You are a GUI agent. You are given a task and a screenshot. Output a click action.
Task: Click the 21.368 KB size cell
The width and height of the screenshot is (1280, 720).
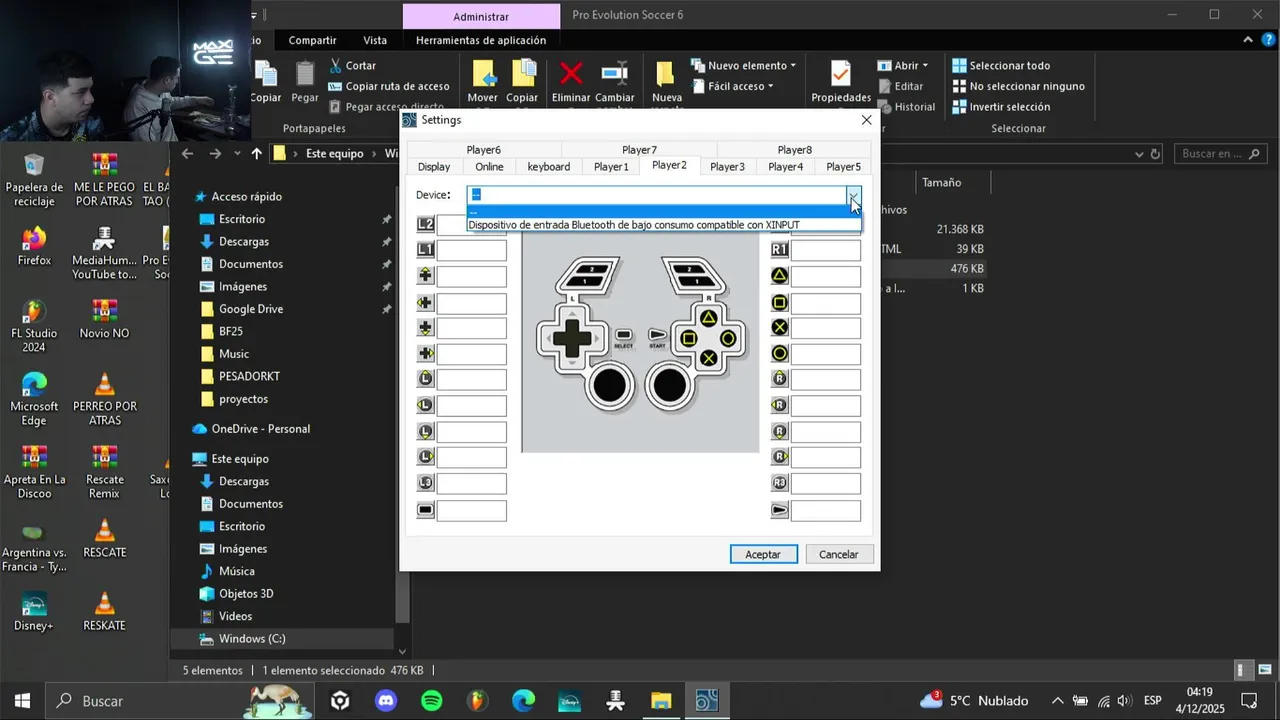(959, 229)
